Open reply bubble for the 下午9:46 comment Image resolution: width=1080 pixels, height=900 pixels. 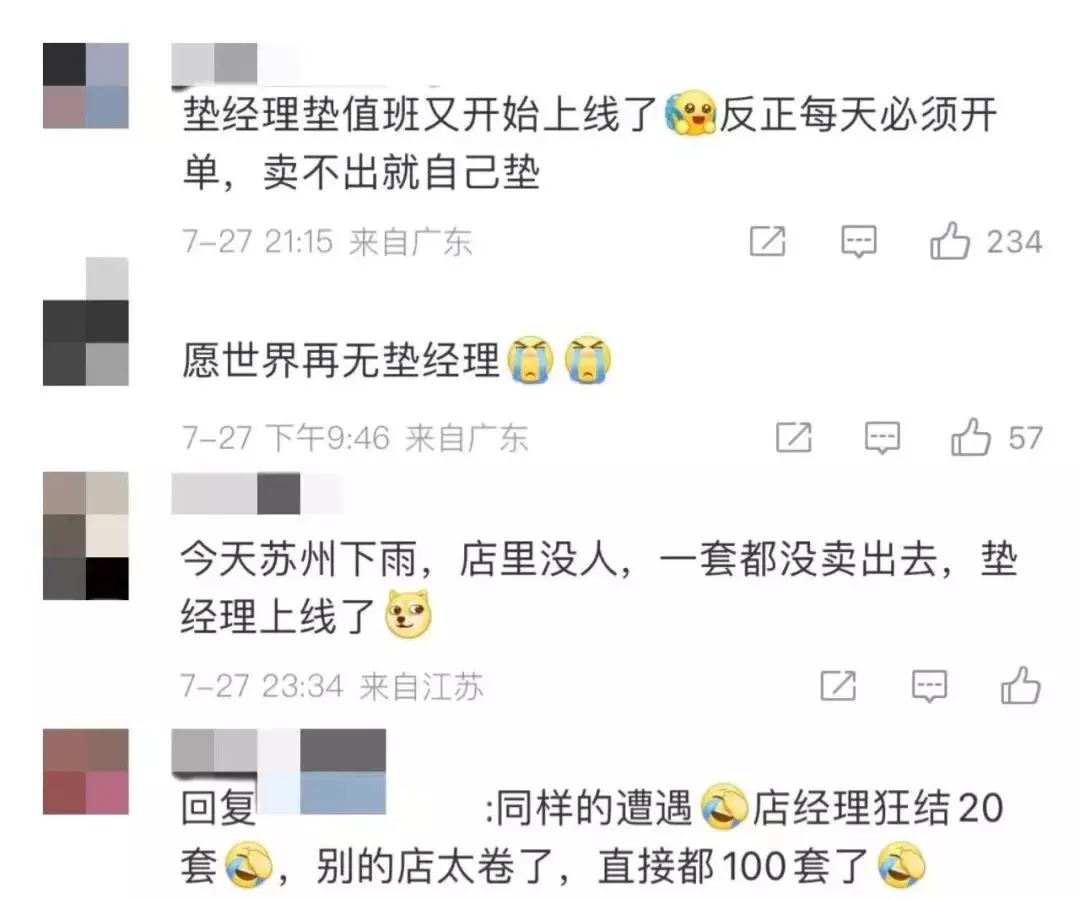pos(882,438)
